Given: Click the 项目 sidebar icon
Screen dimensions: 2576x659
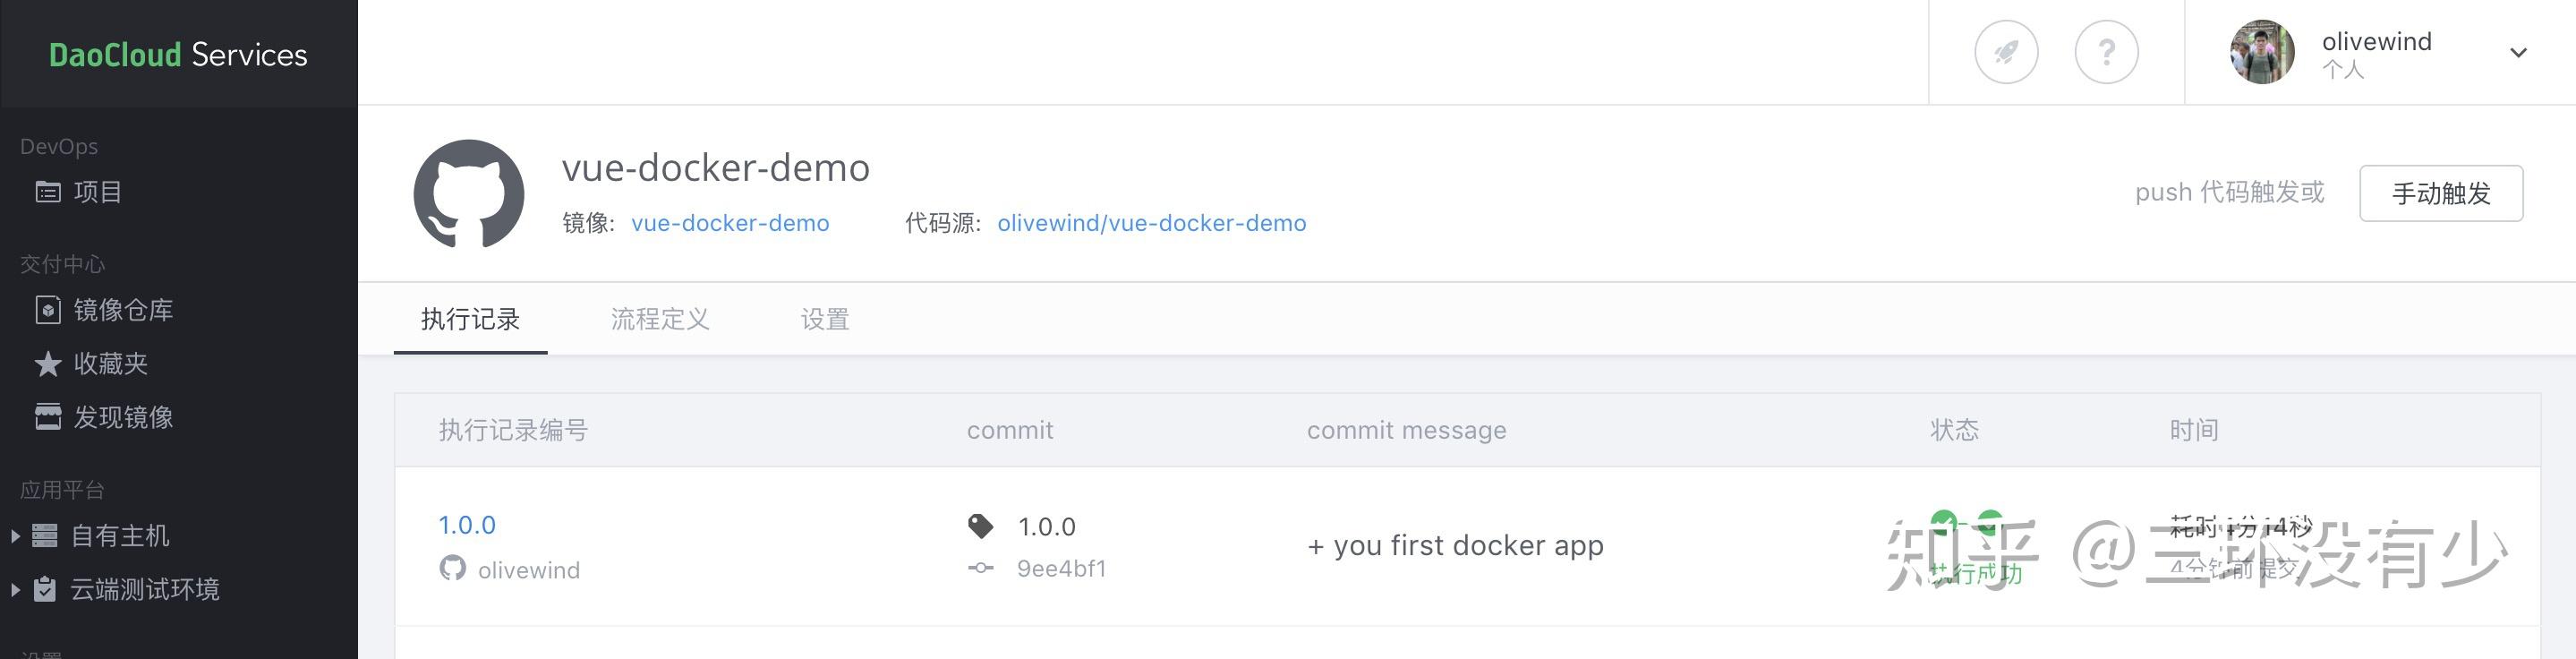Looking at the screenshot, I should [48, 192].
